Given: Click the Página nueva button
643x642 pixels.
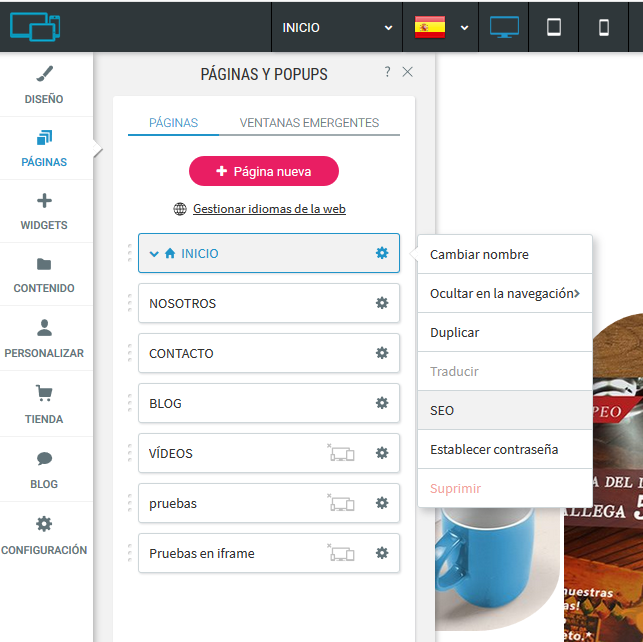Looking at the screenshot, I should click(x=264, y=171).
